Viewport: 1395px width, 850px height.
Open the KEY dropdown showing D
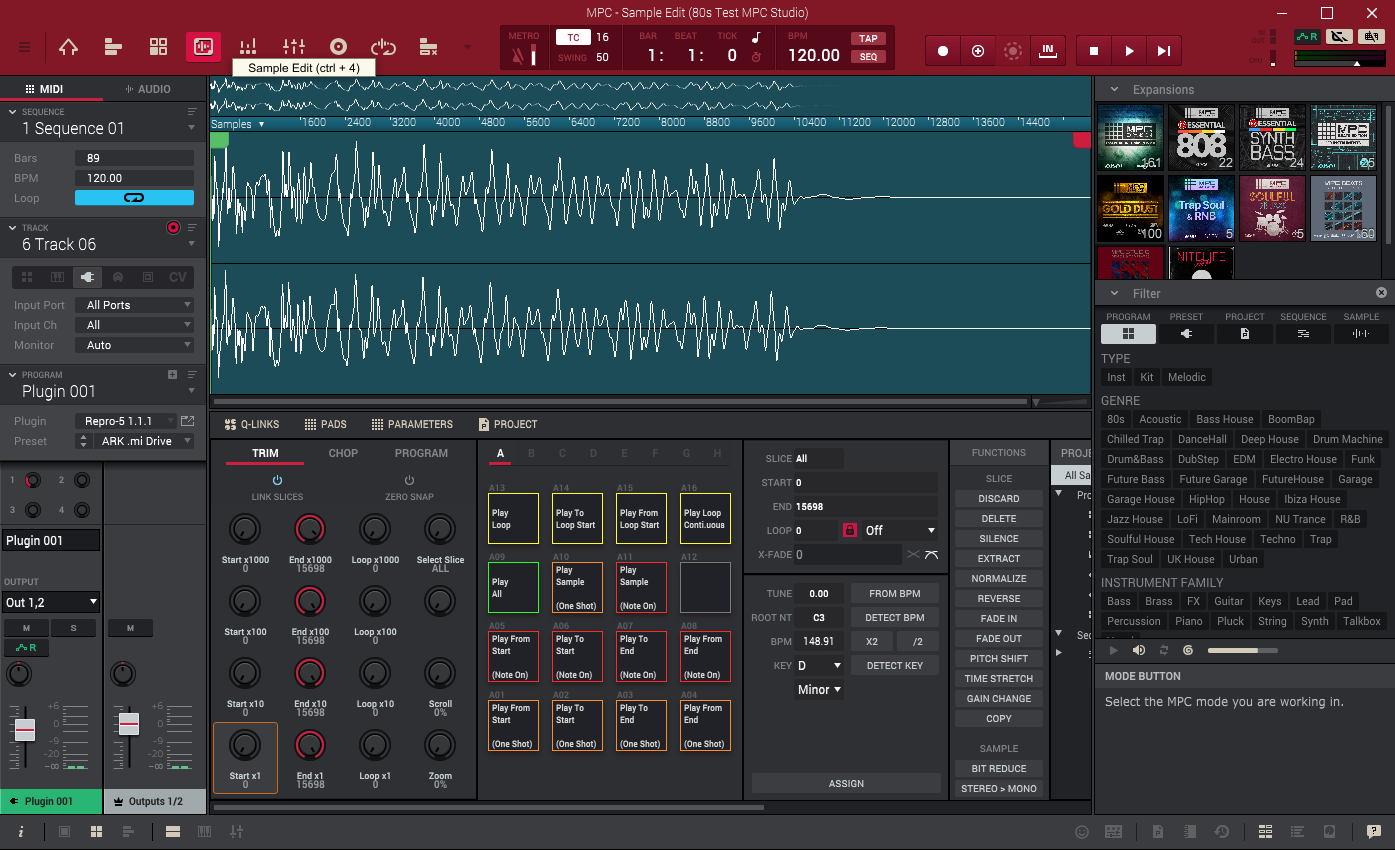[819, 665]
